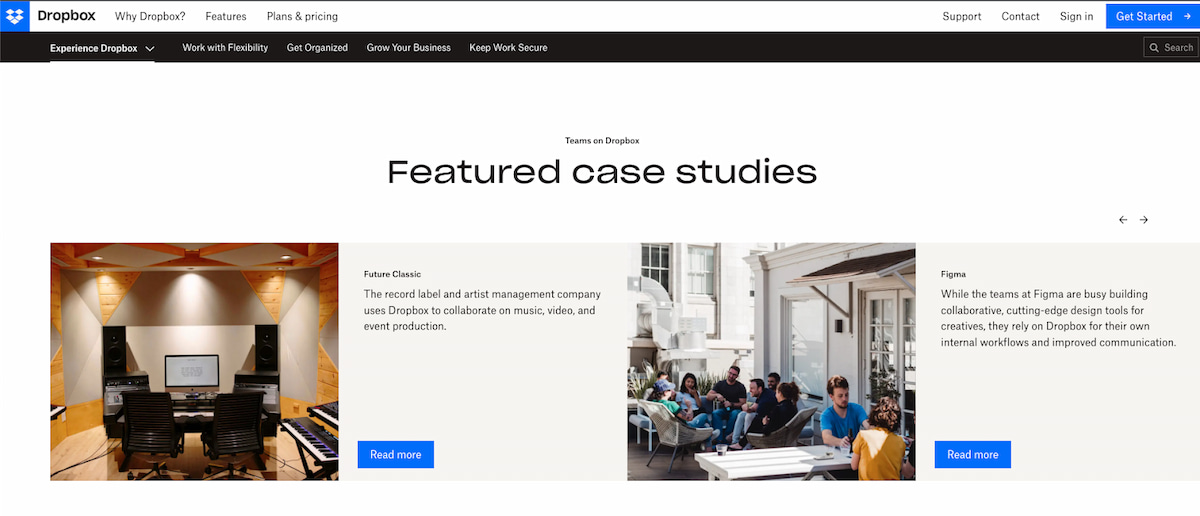
Task: Click the Figma team patio photo
Action: point(771,361)
